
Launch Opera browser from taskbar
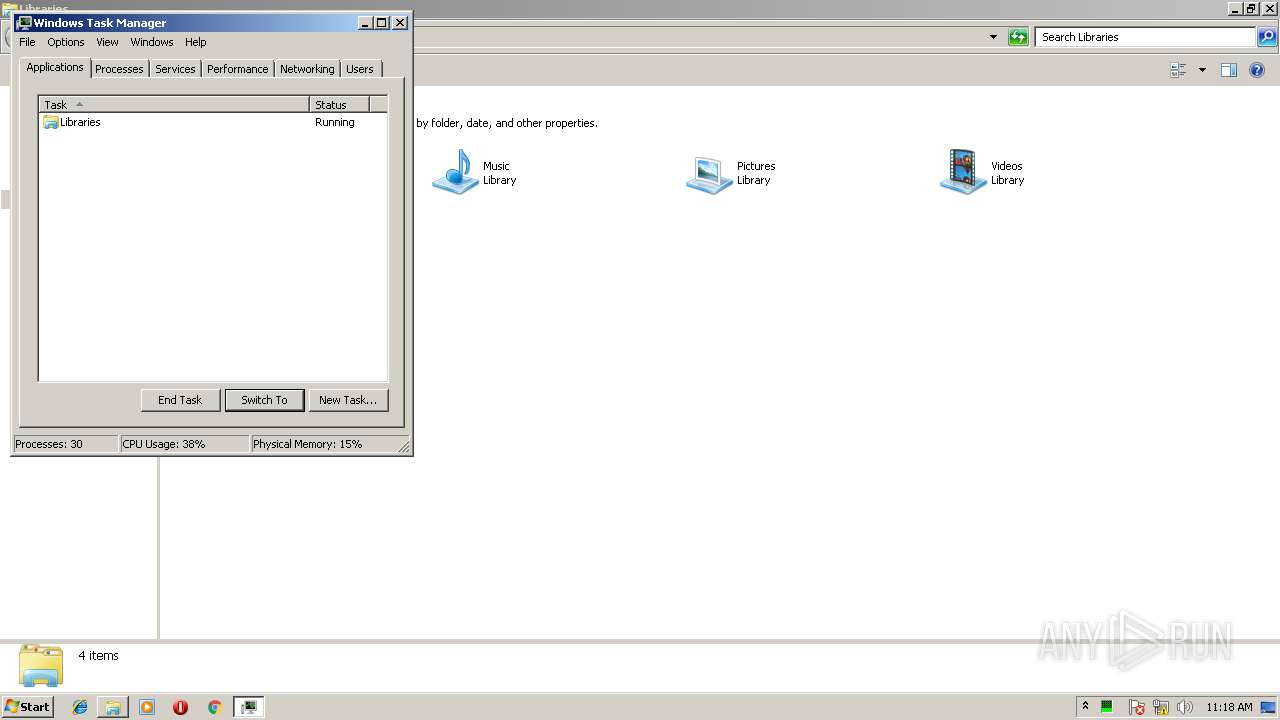point(180,707)
